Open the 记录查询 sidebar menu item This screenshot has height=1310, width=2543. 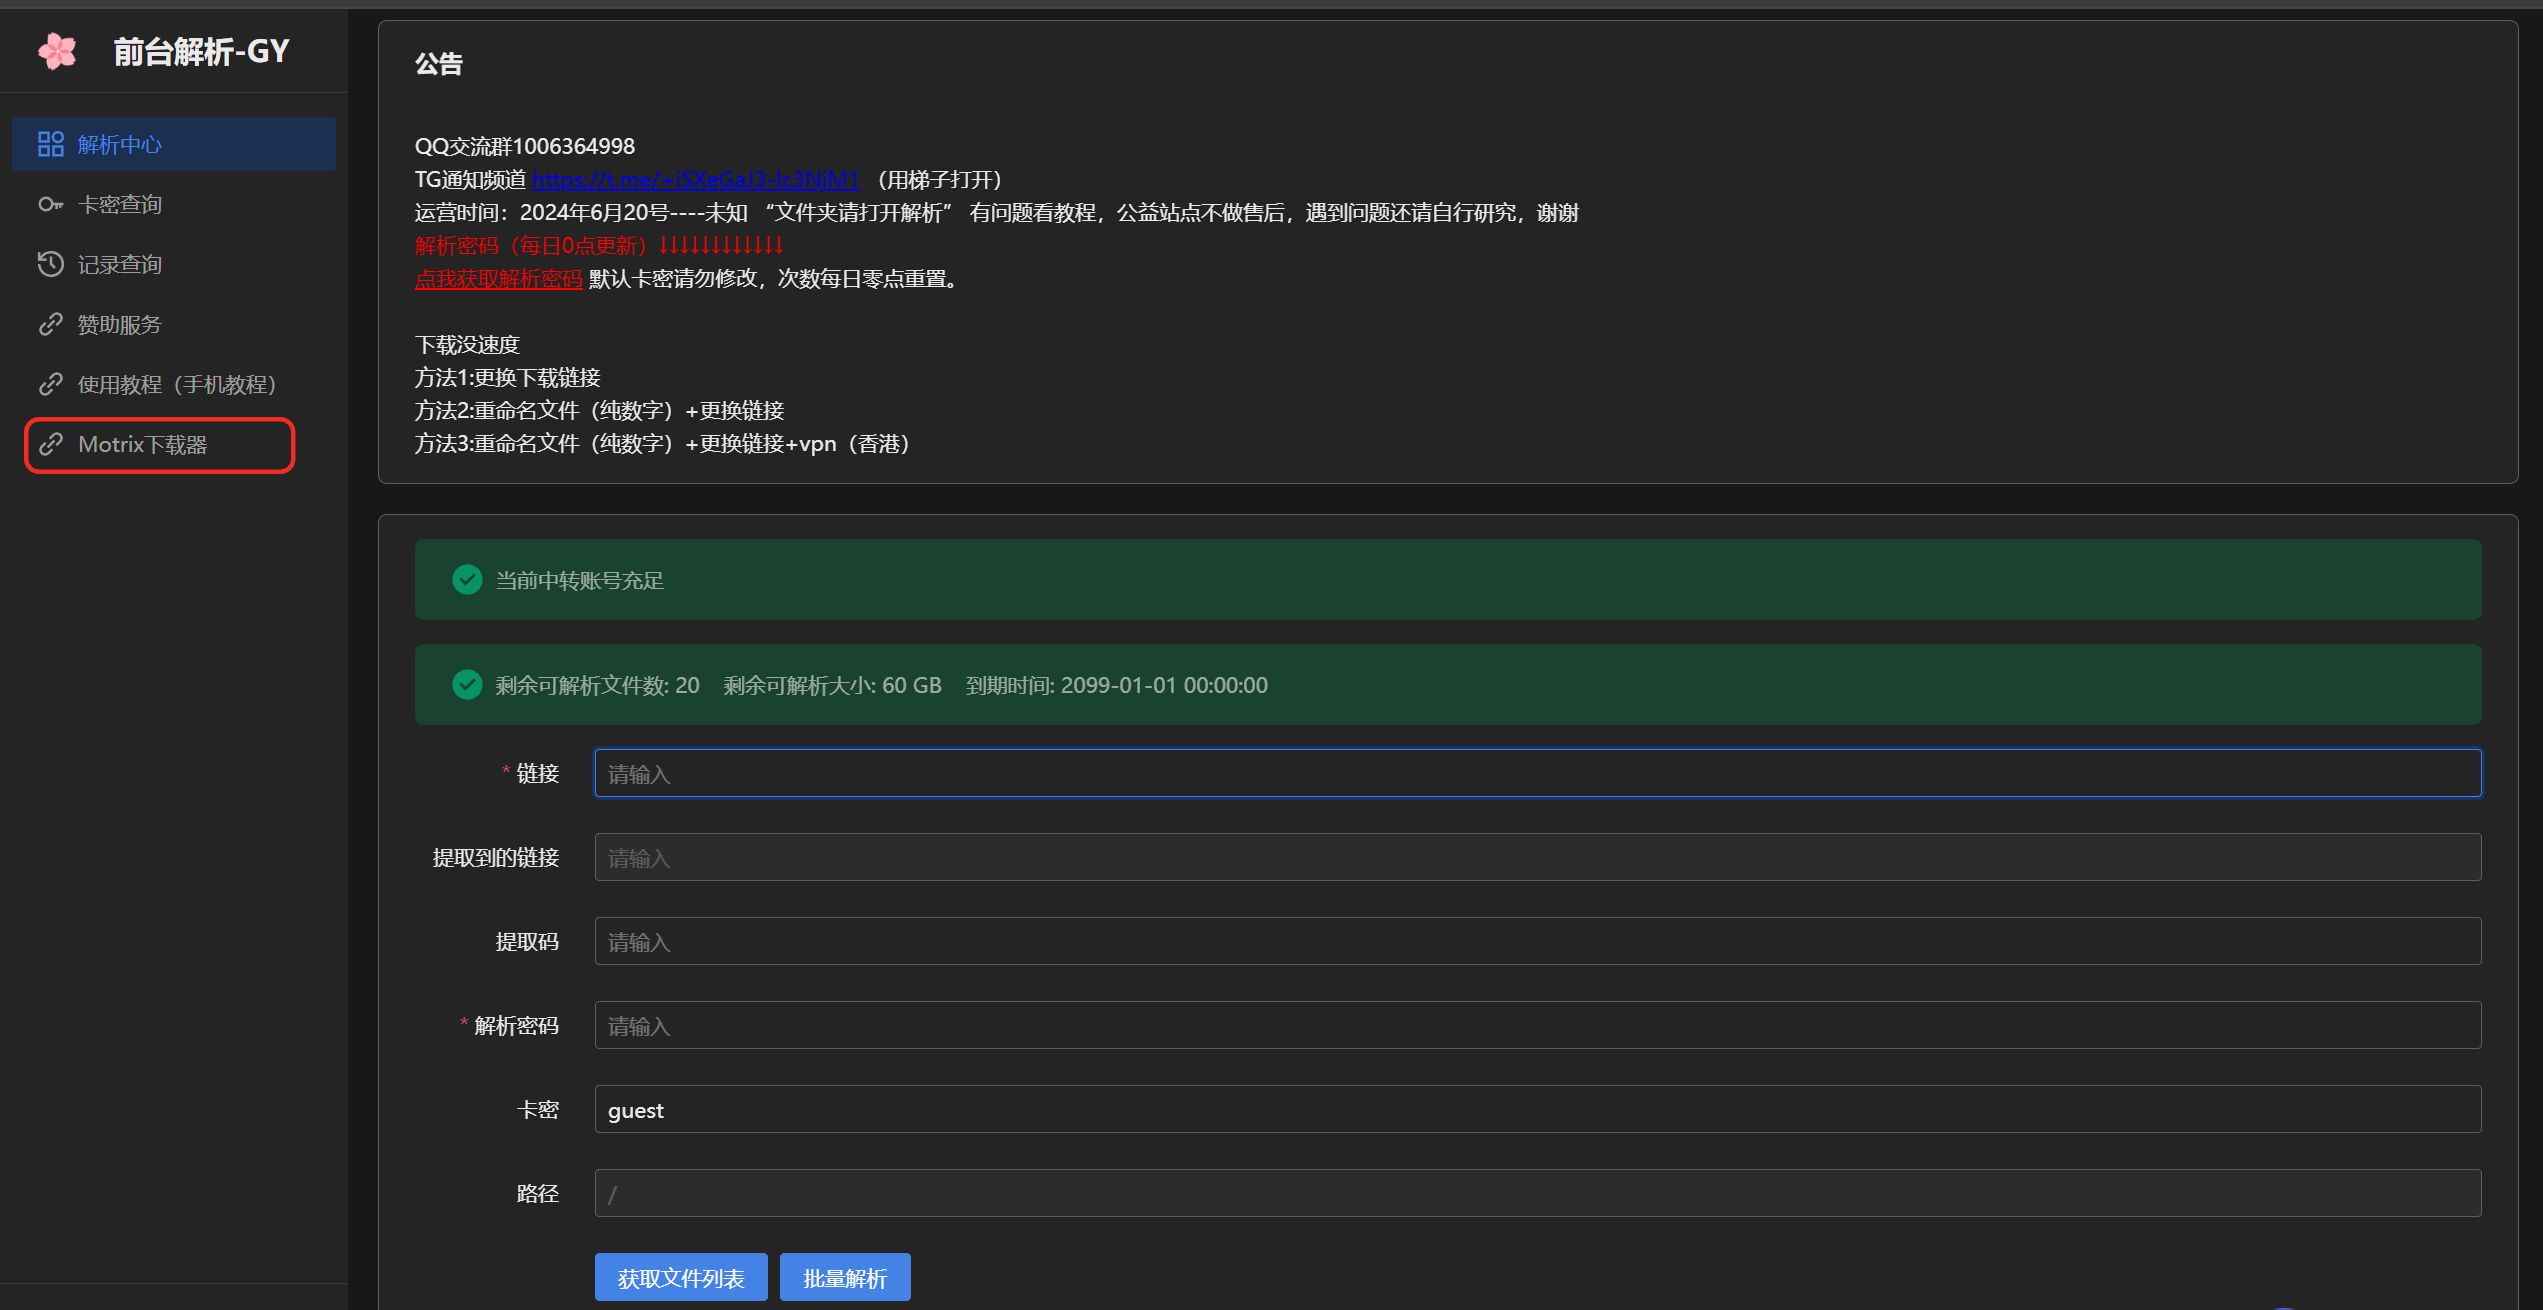[x=120, y=264]
